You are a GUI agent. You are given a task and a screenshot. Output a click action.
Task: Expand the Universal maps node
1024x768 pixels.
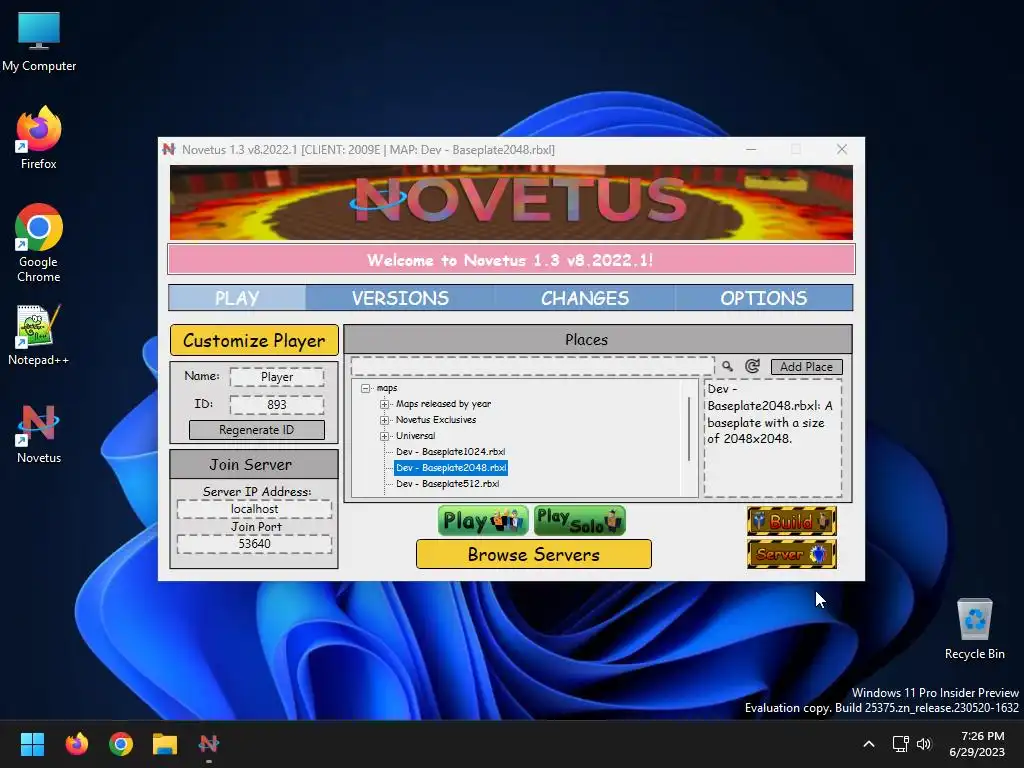point(385,436)
